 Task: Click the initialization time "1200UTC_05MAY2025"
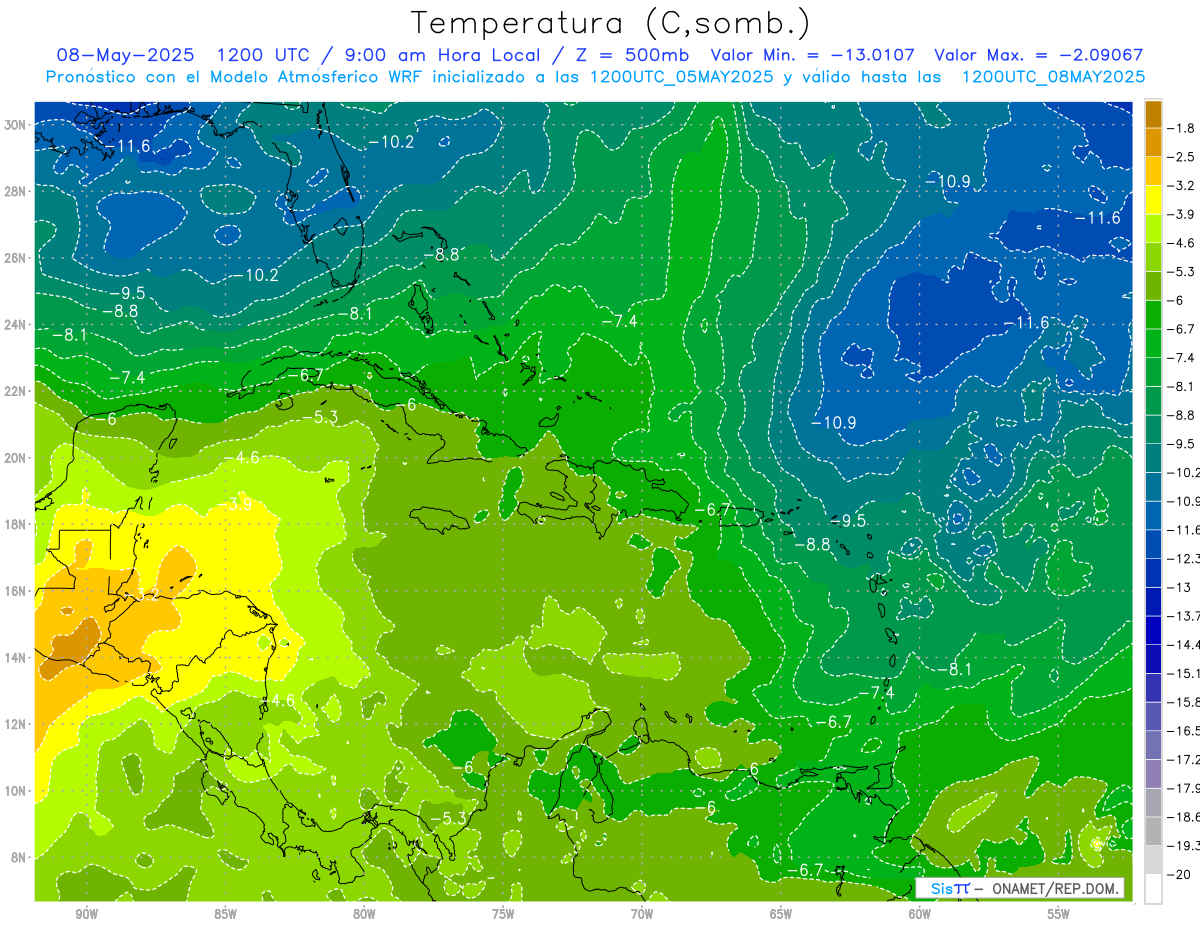[681, 76]
